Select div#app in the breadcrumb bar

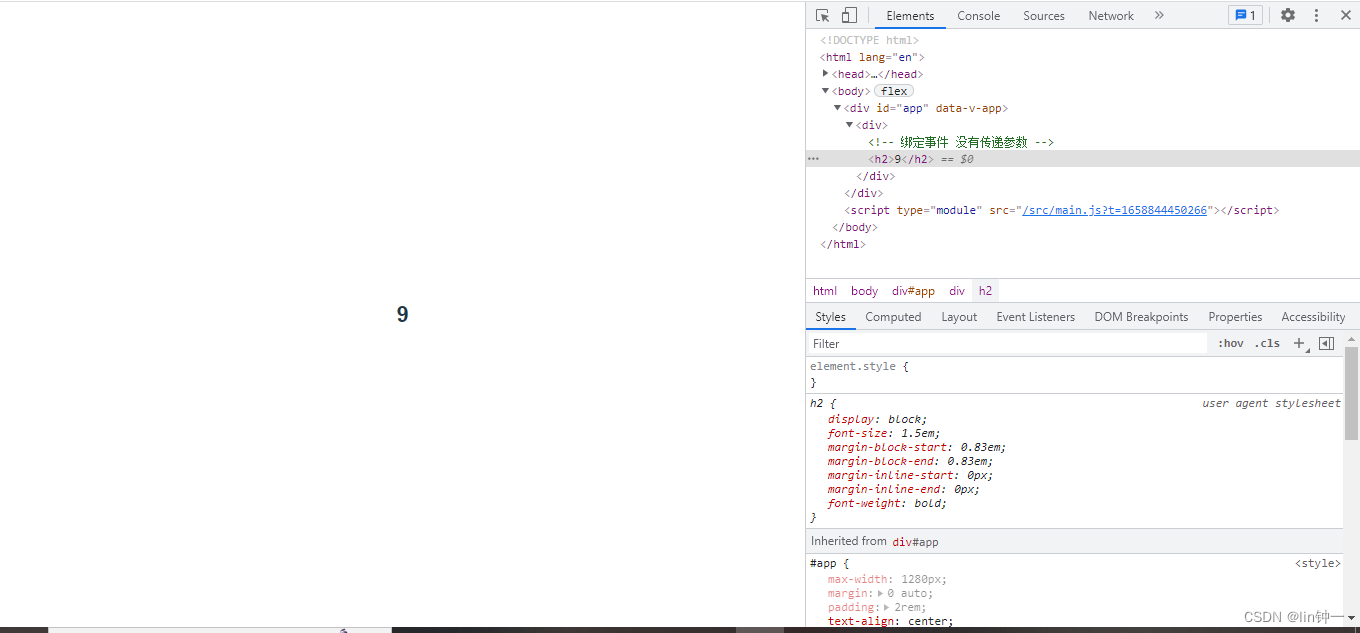(x=913, y=291)
